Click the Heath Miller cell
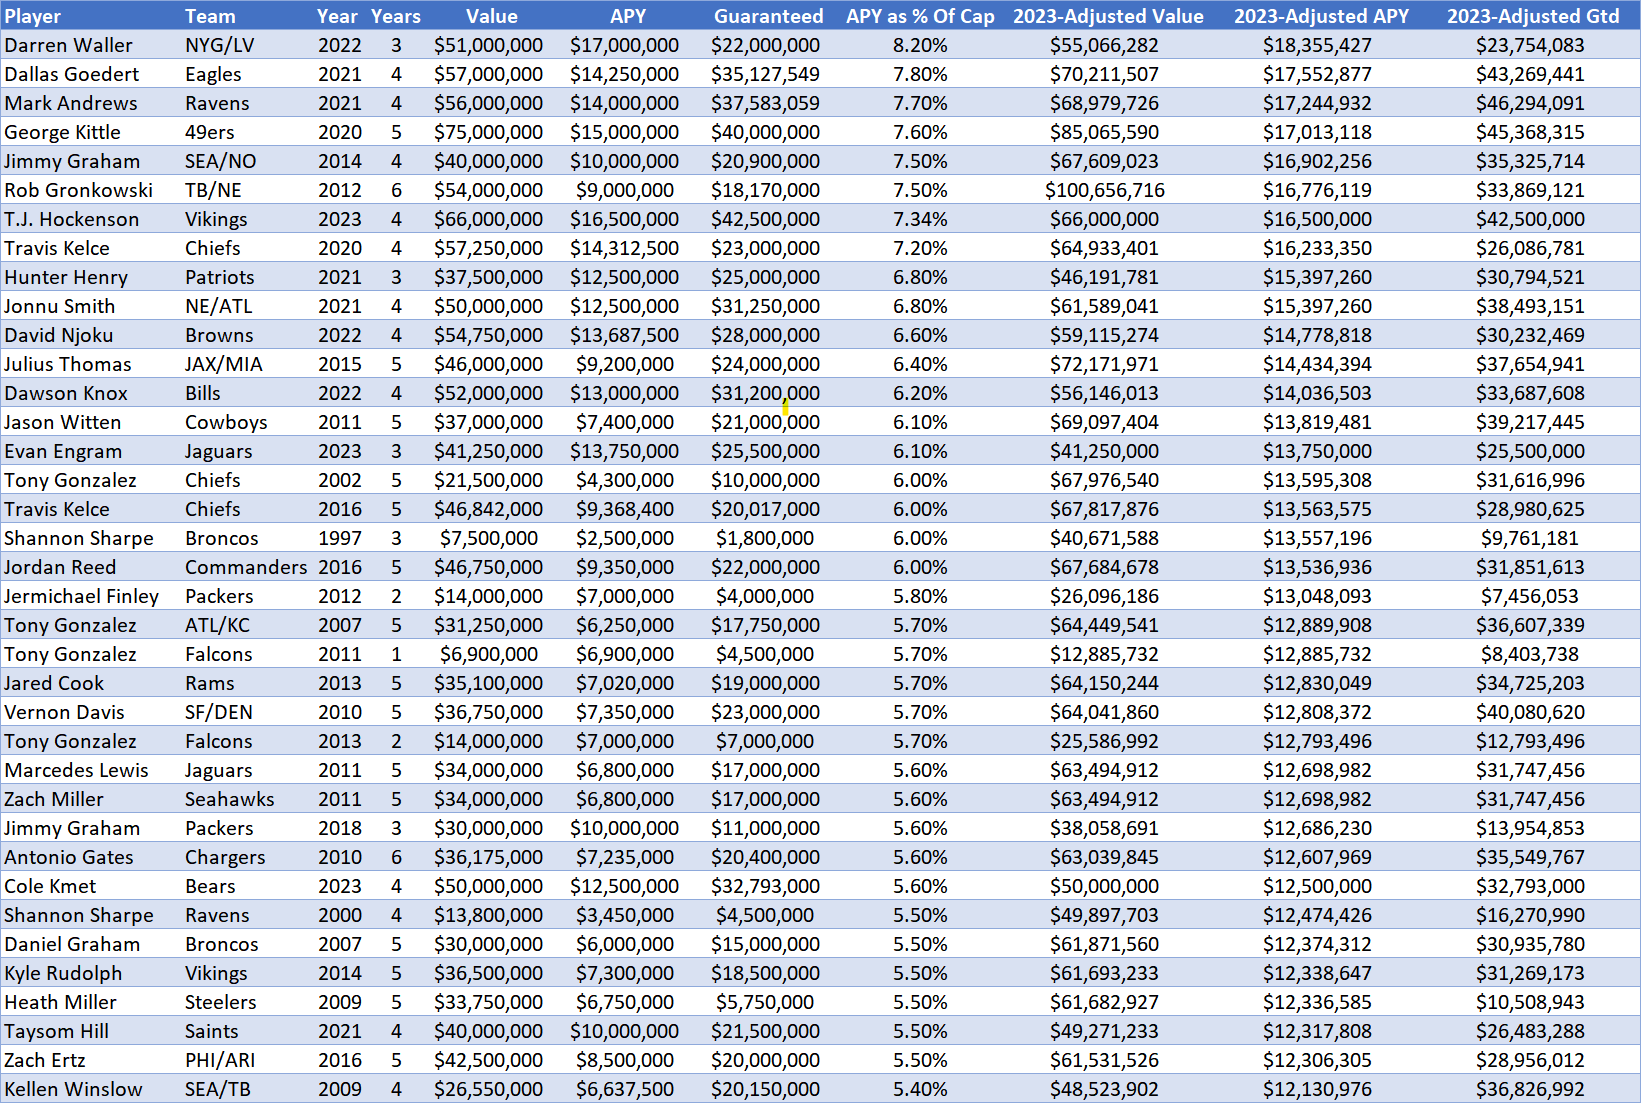Screen dimensions: 1641x1103 coord(60,1002)
